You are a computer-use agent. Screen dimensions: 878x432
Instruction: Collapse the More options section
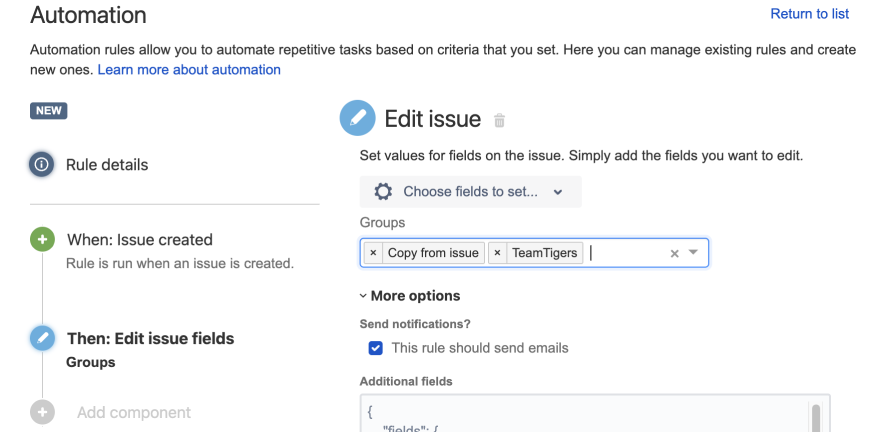tap(410, 296)
